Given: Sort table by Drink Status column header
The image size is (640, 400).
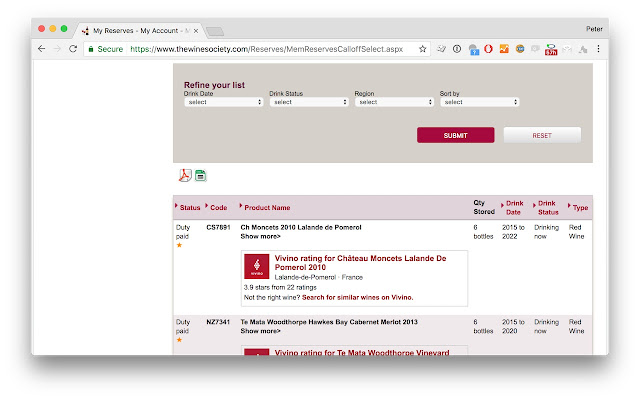Looking at the screenshot, I should click(x=548, y=207).
